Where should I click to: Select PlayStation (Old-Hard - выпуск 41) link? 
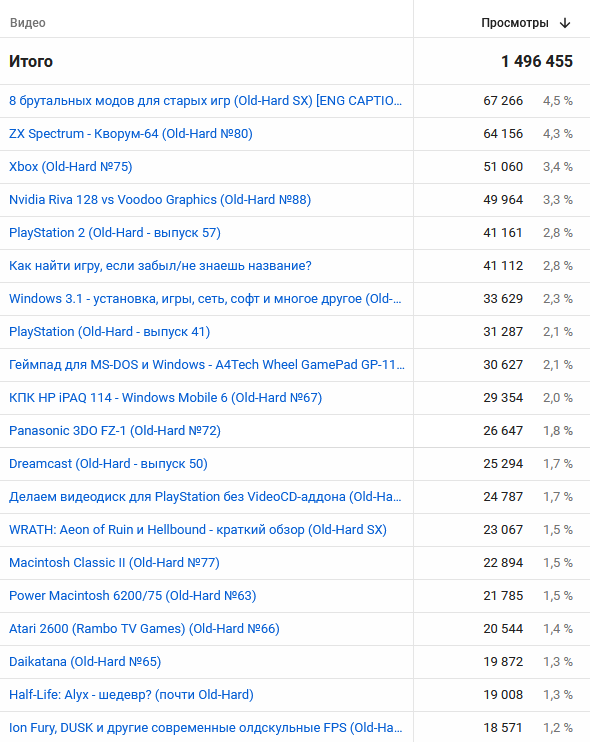pyautogui.click(x=109, y=332)
